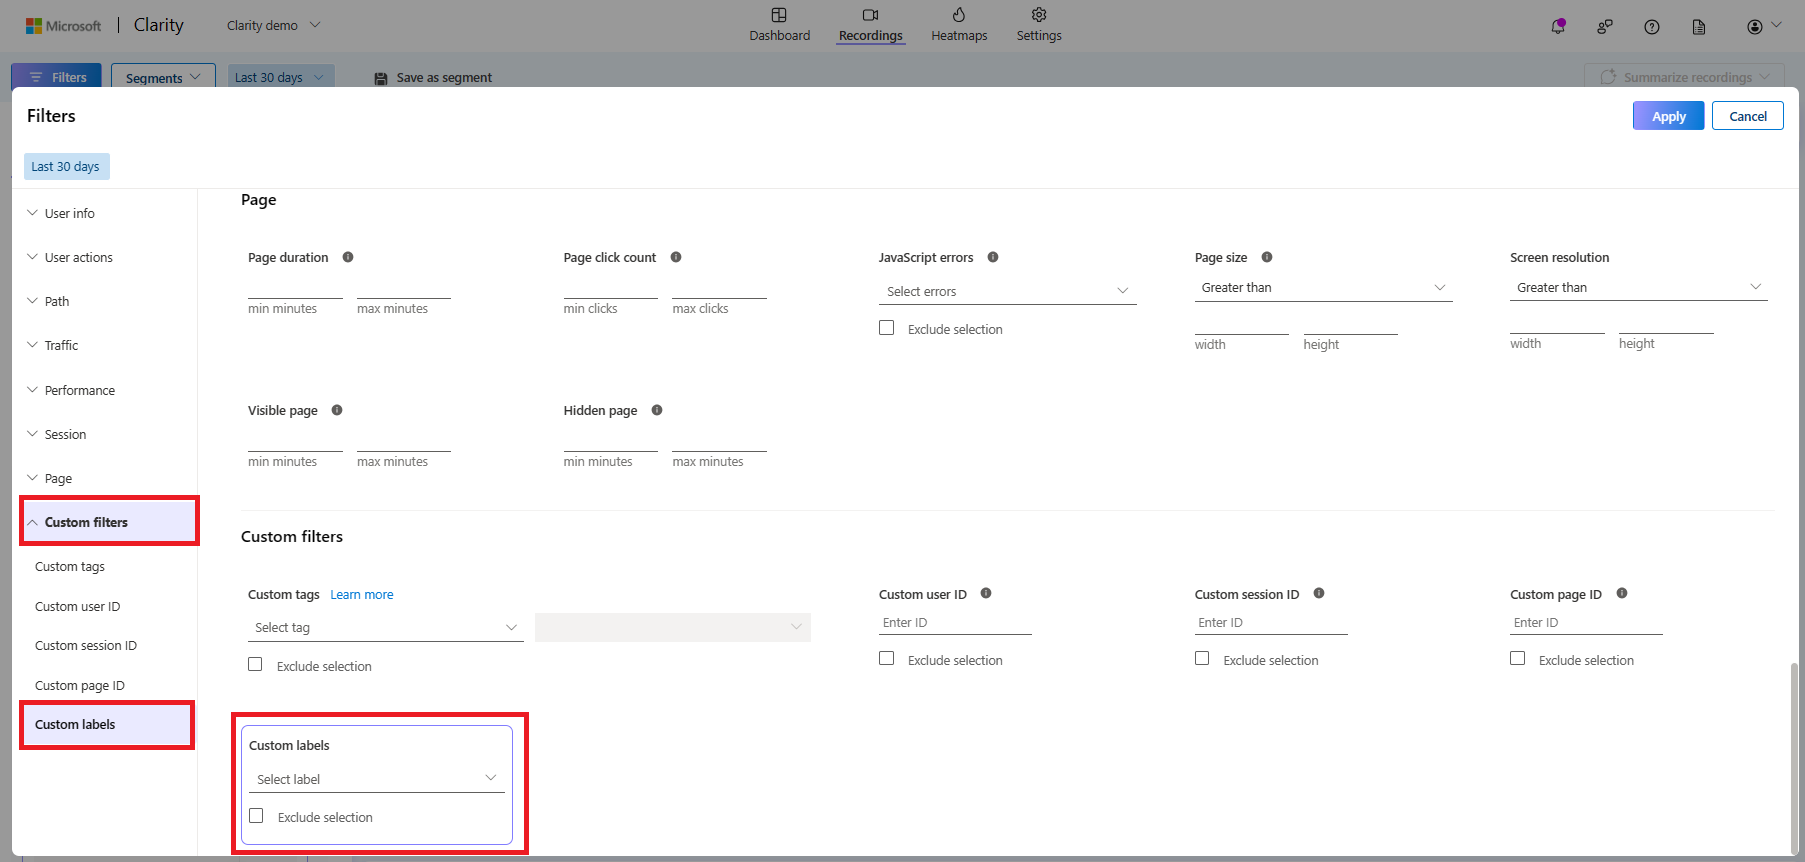
Task: Open the account profile icon
Action: pos(1755,27)
